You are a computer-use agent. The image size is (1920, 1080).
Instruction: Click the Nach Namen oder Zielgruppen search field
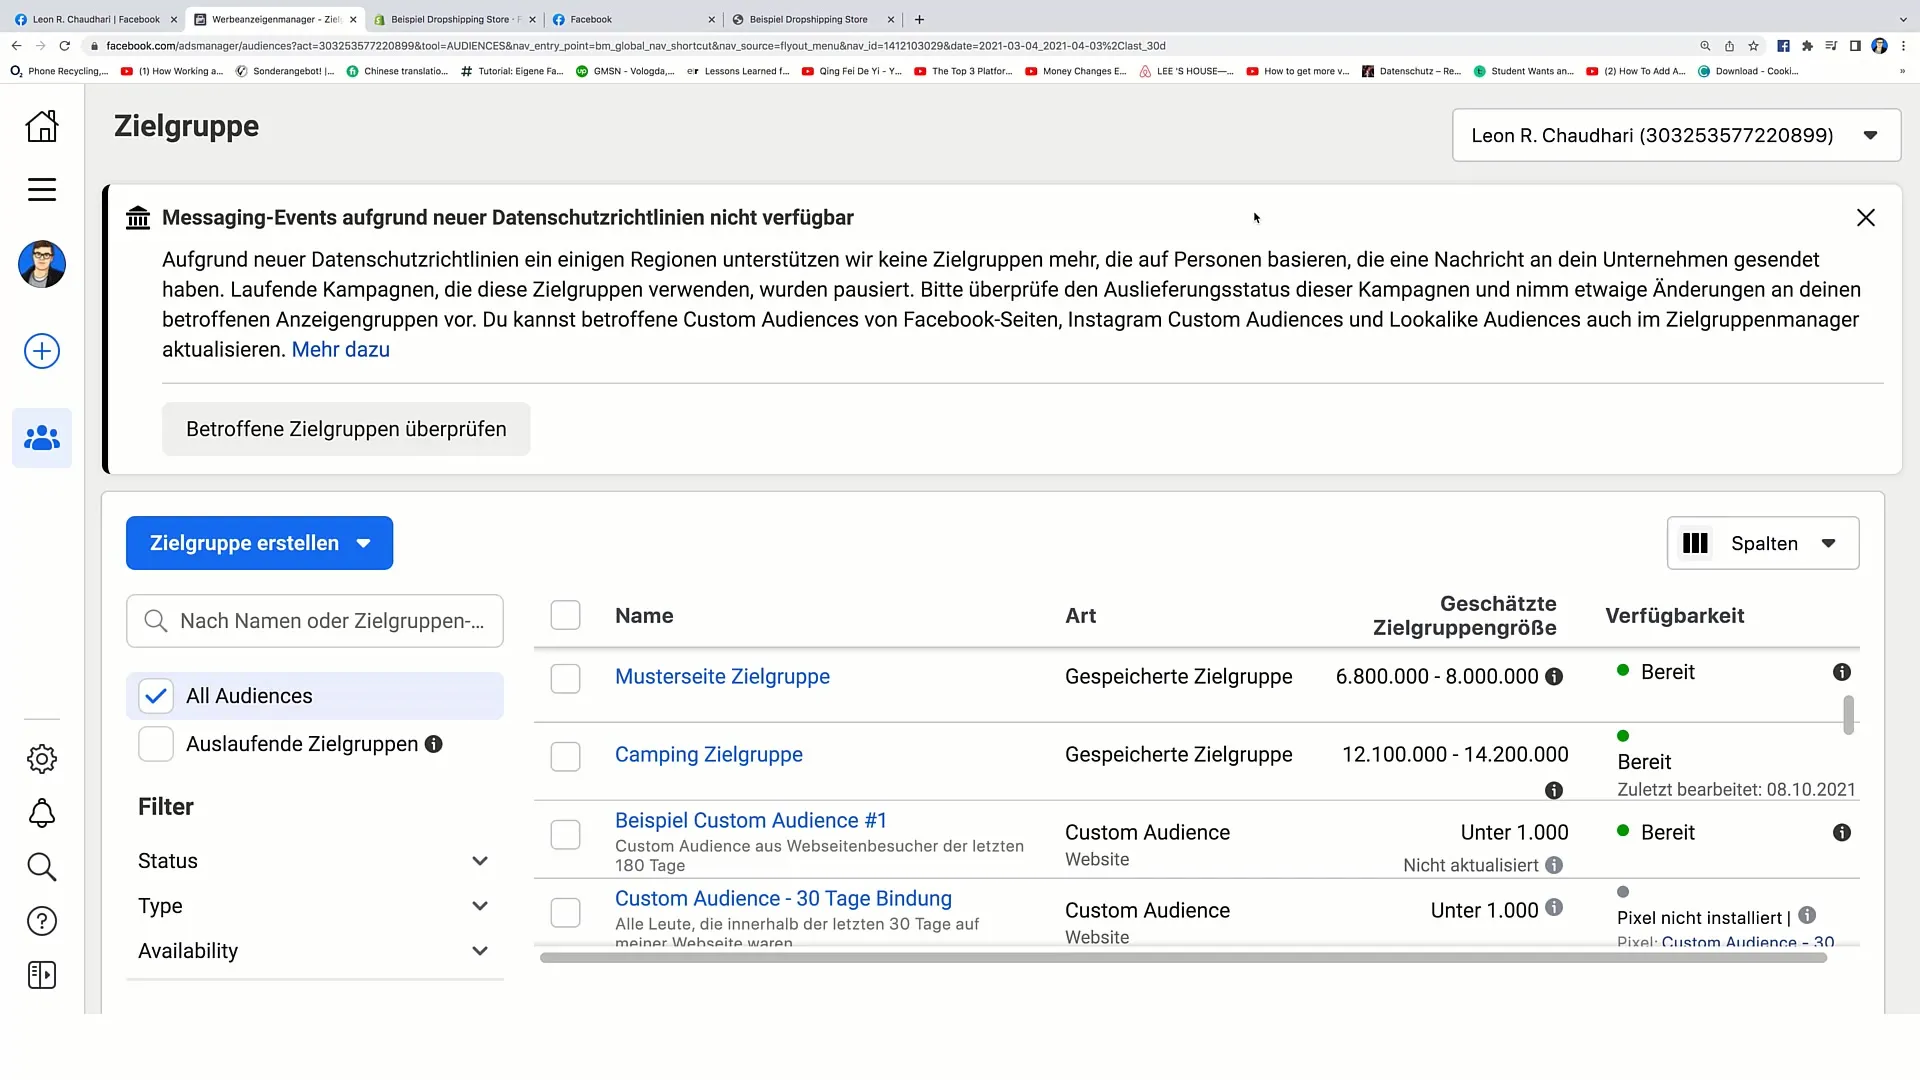click(314, 621)
